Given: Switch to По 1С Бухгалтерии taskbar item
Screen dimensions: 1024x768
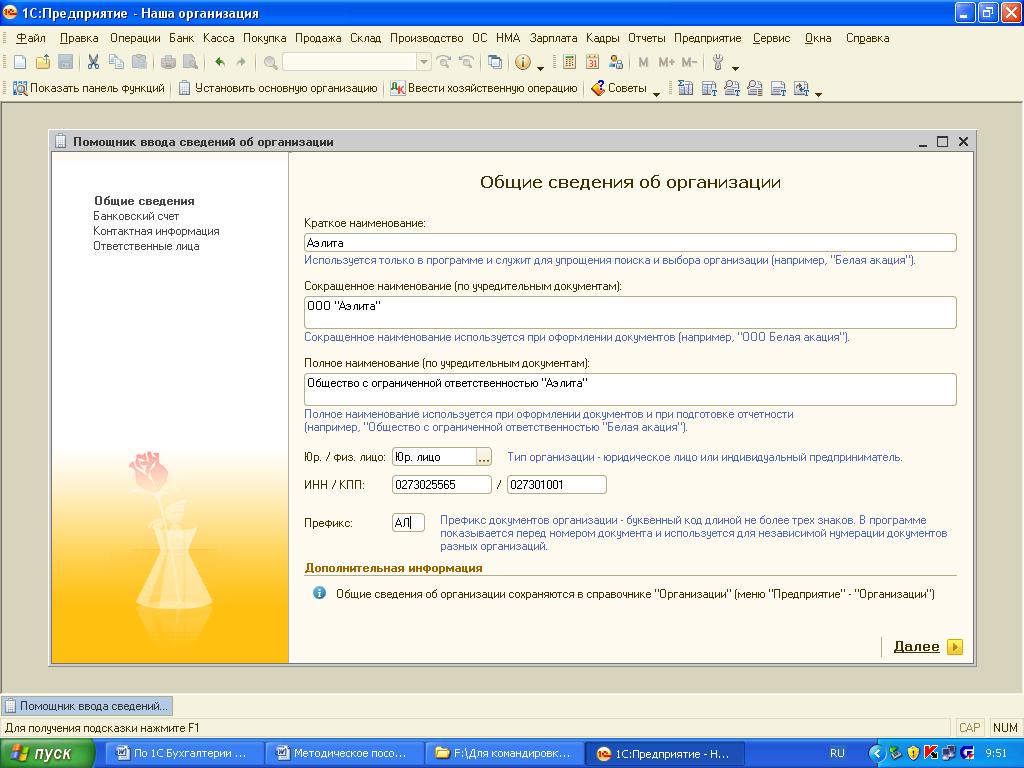Looking at the screenshot, I should coord(184,754).
